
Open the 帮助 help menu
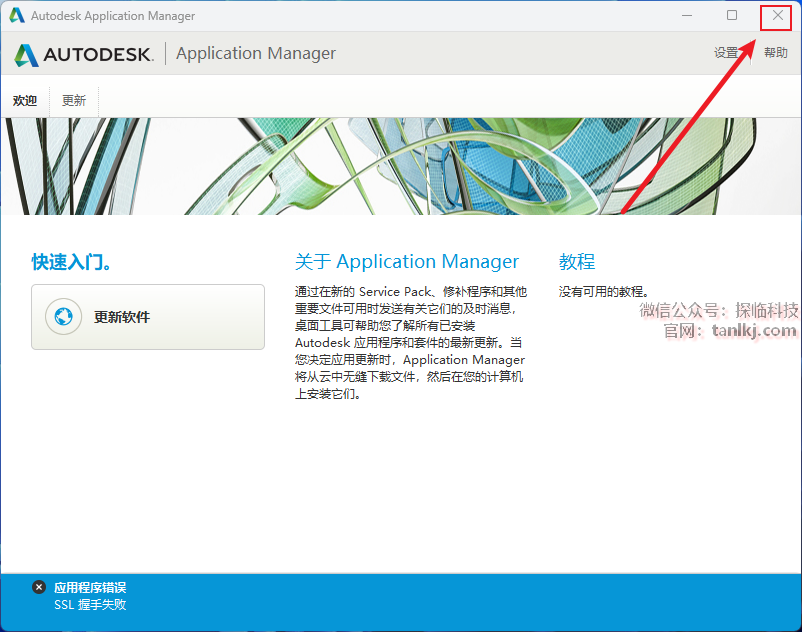[775, 53]
